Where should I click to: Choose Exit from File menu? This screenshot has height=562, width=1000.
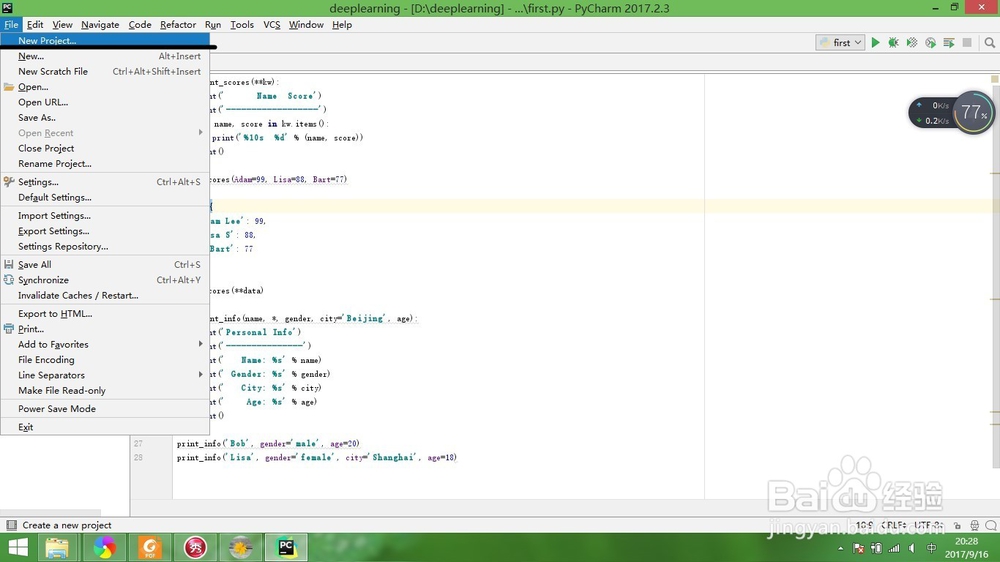(x=105, y=427)
